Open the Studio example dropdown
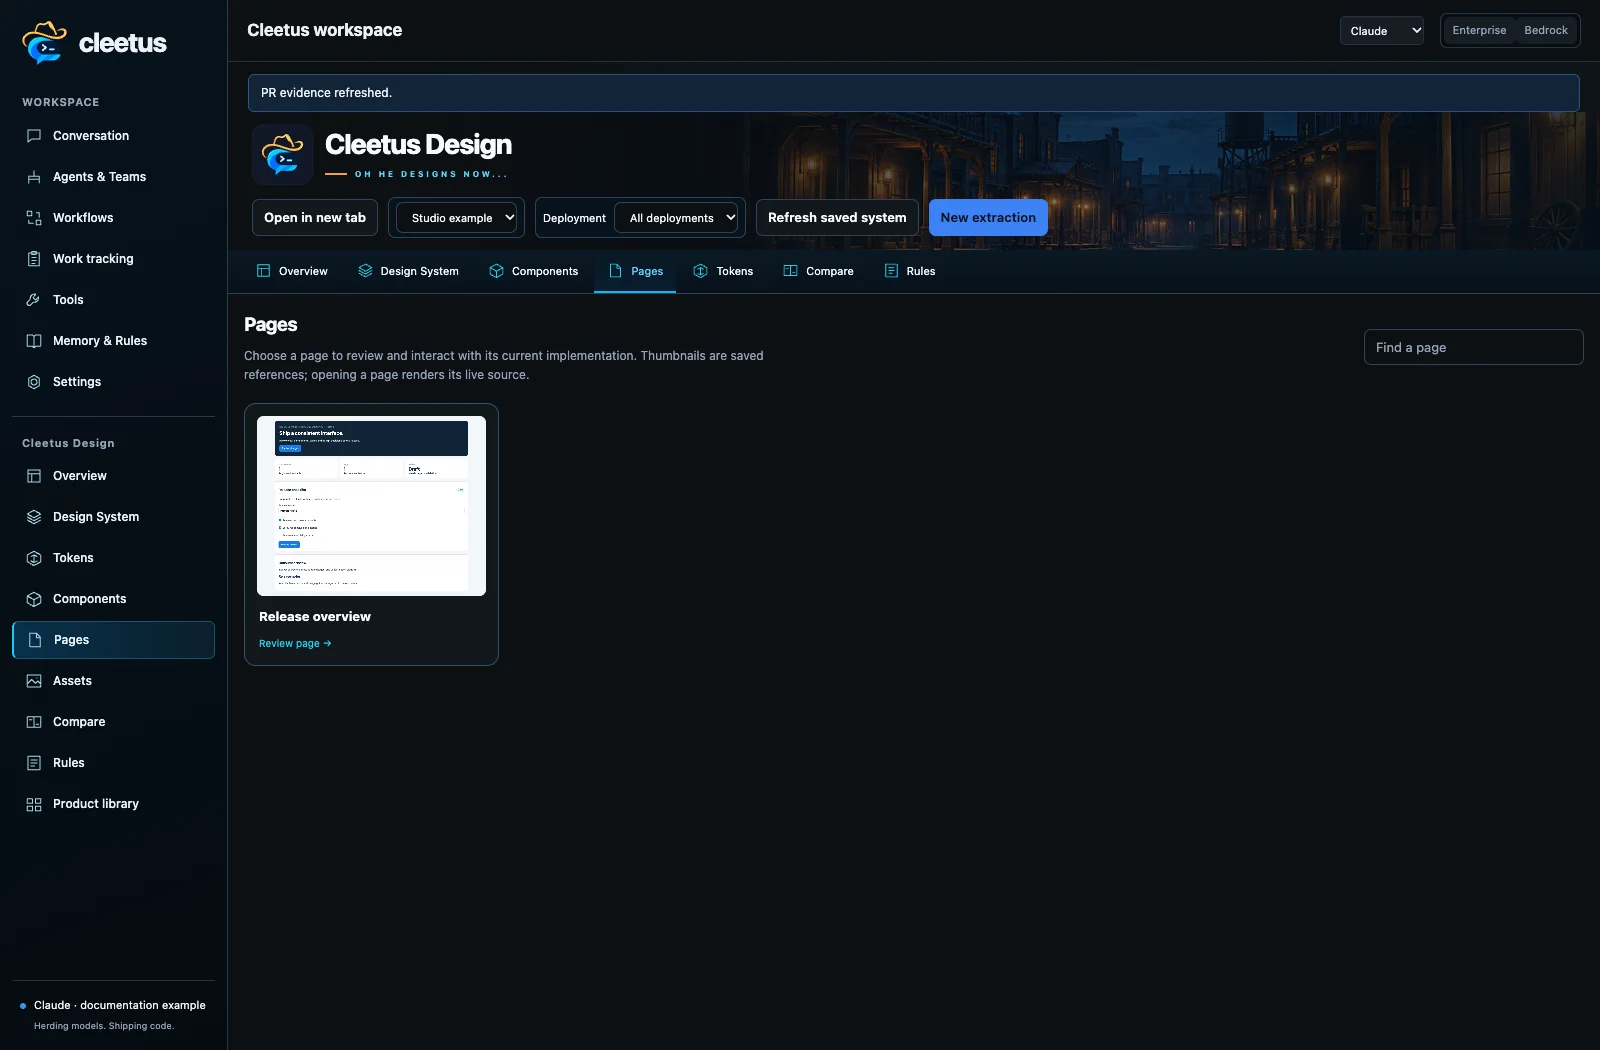The width and height of the screenshot is (1600, 1050). pyautogui.click(x=456, y=218)
